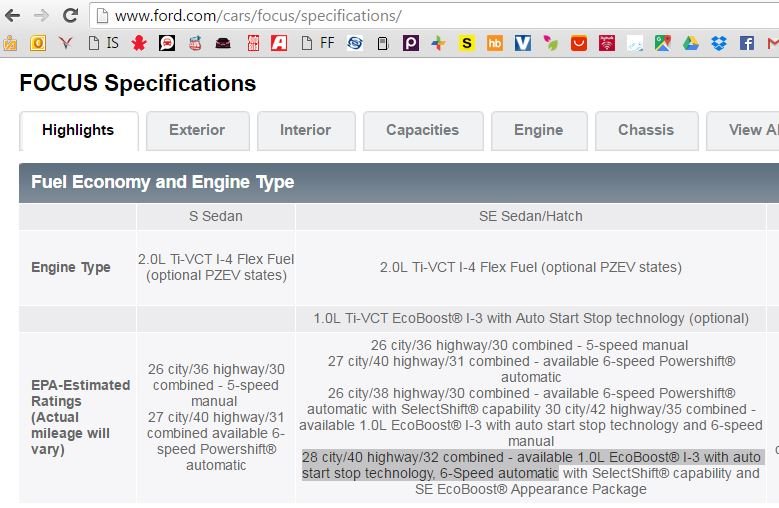The image size is (779, 508).
Task: Click the SE Sedan/Hatch column header
Action: tap(531, 217)
